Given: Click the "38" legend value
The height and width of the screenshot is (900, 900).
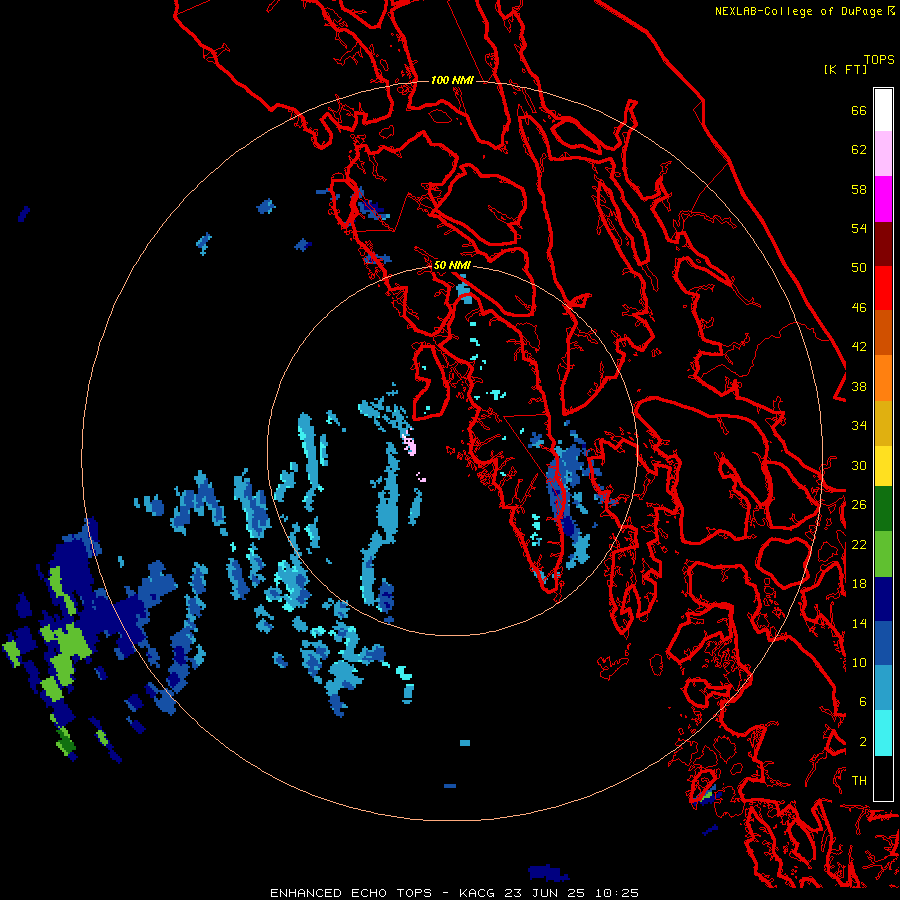Looking at the screenshot, I should [x=859, y=386].
